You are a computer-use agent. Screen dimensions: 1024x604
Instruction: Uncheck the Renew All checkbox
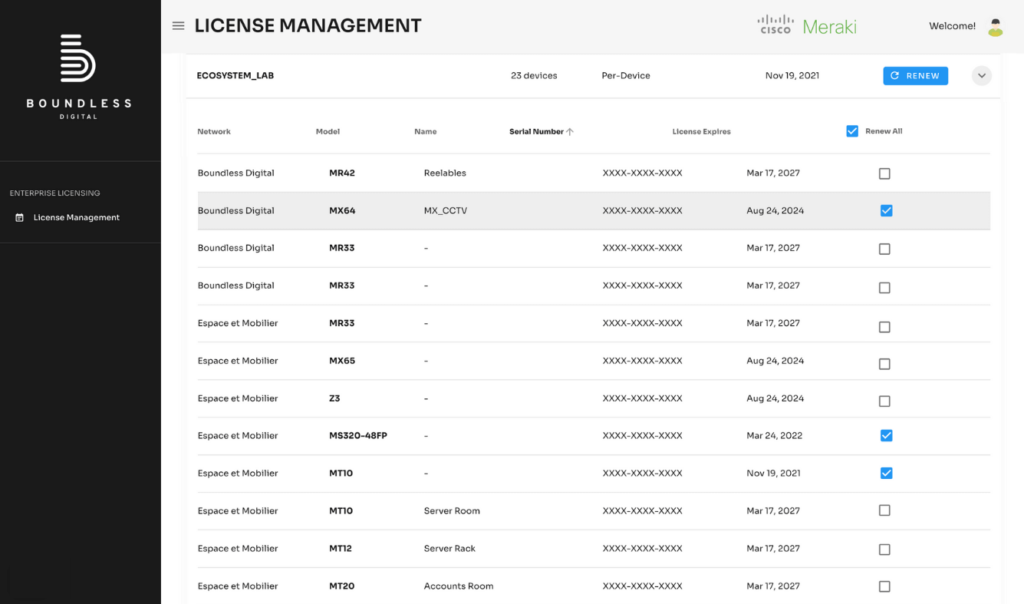click(x=852, y=130)
